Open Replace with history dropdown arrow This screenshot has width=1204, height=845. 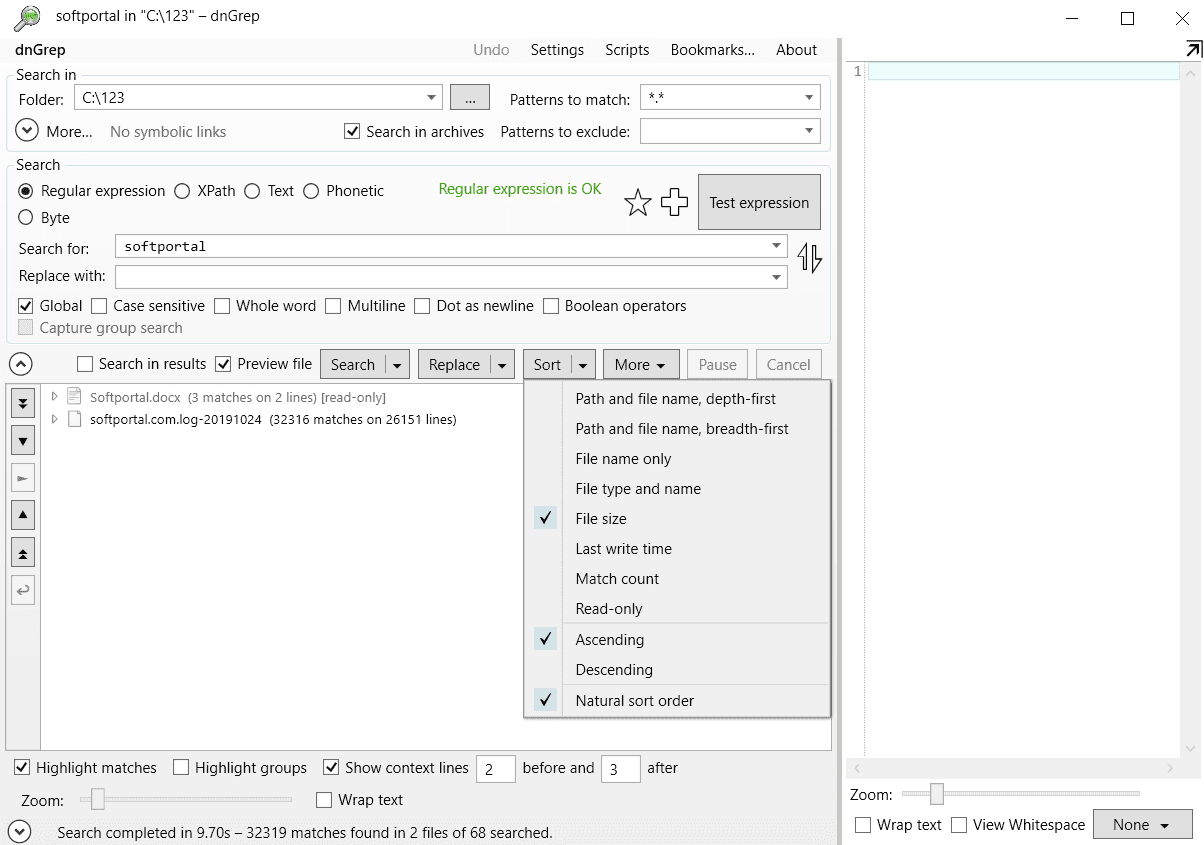coord(777,277)
